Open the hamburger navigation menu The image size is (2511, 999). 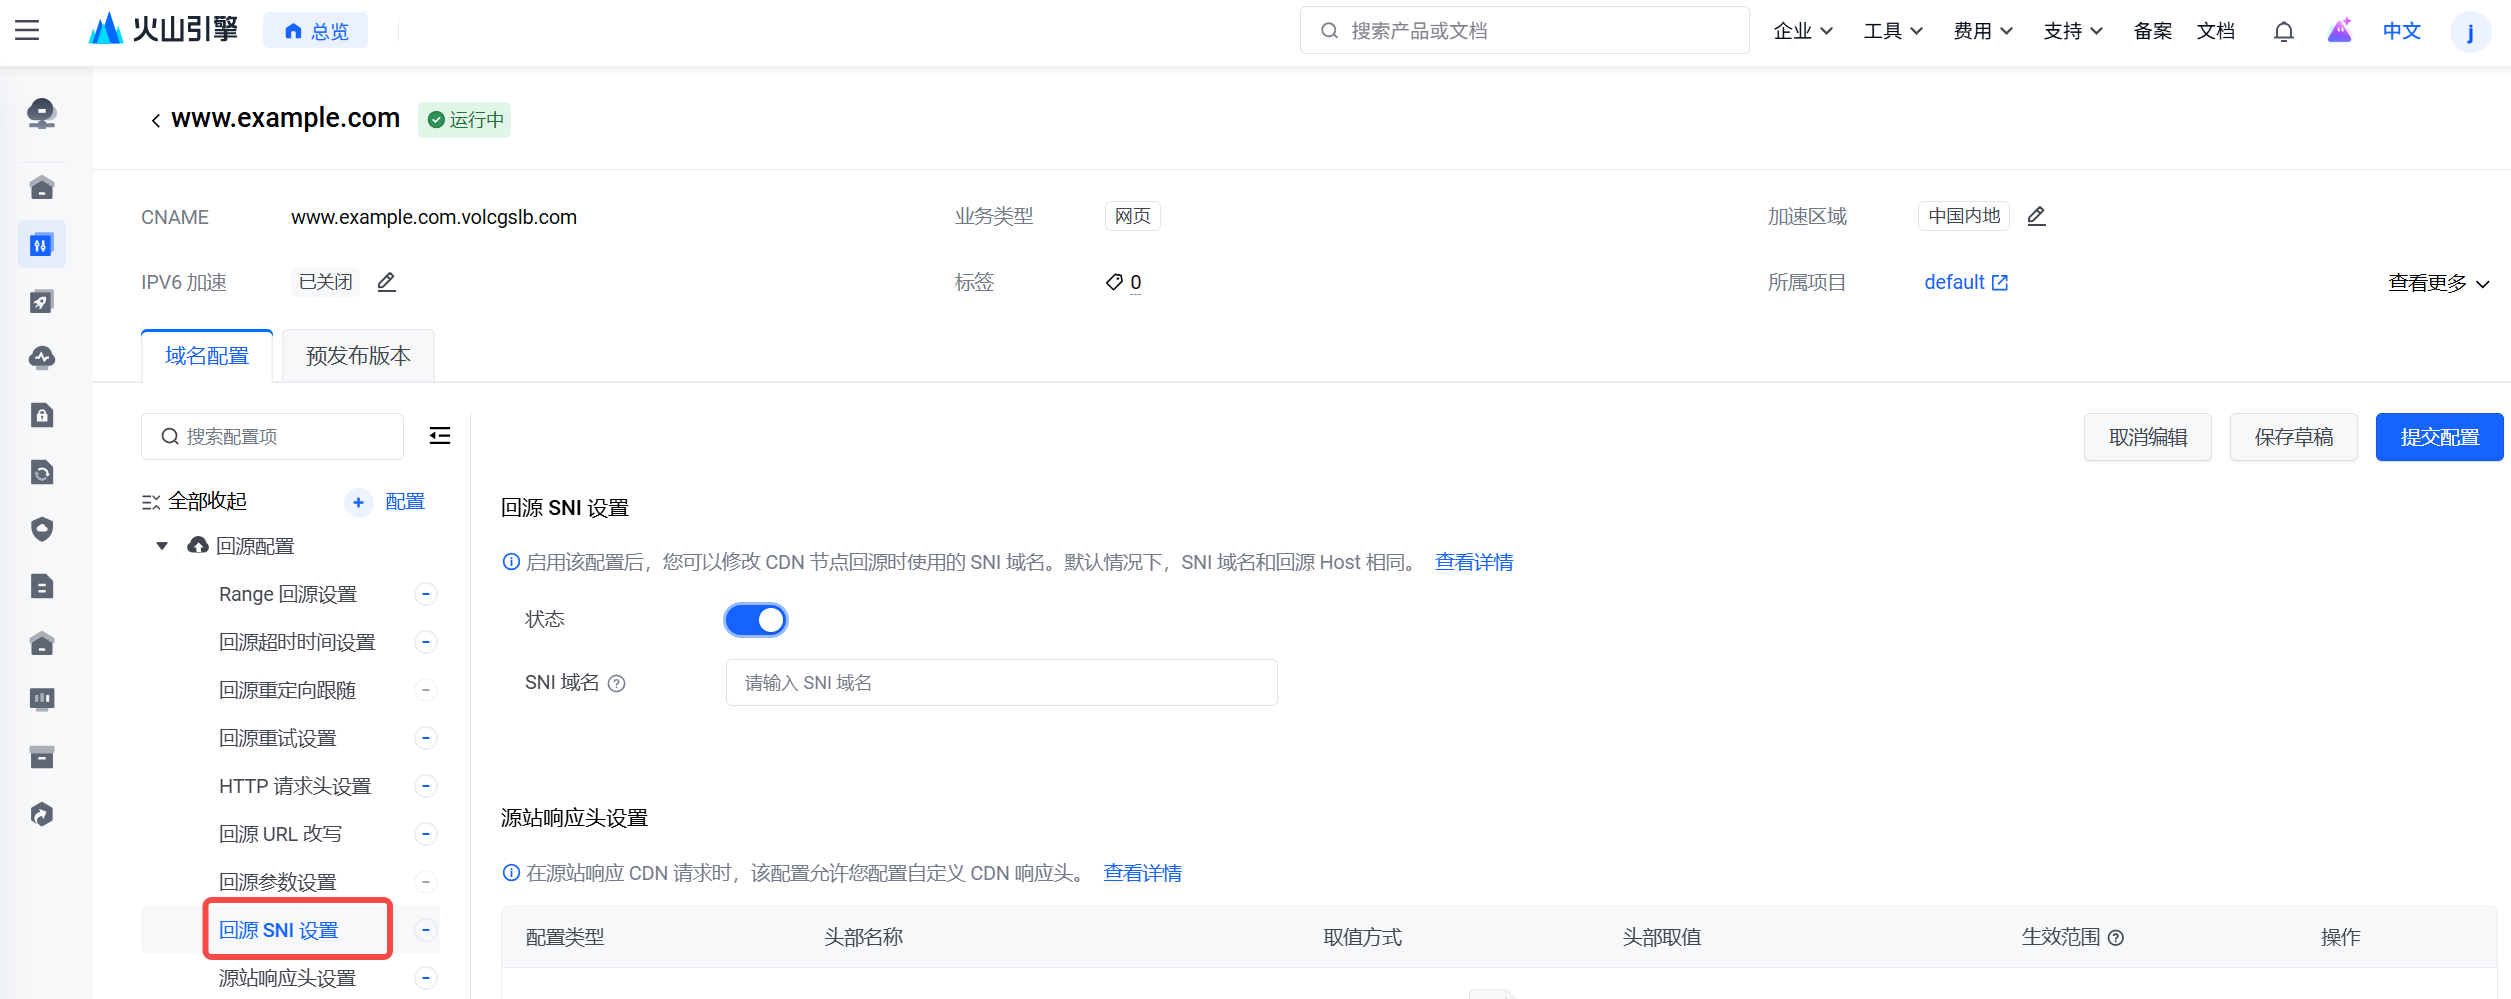click(x=27, y=30)
